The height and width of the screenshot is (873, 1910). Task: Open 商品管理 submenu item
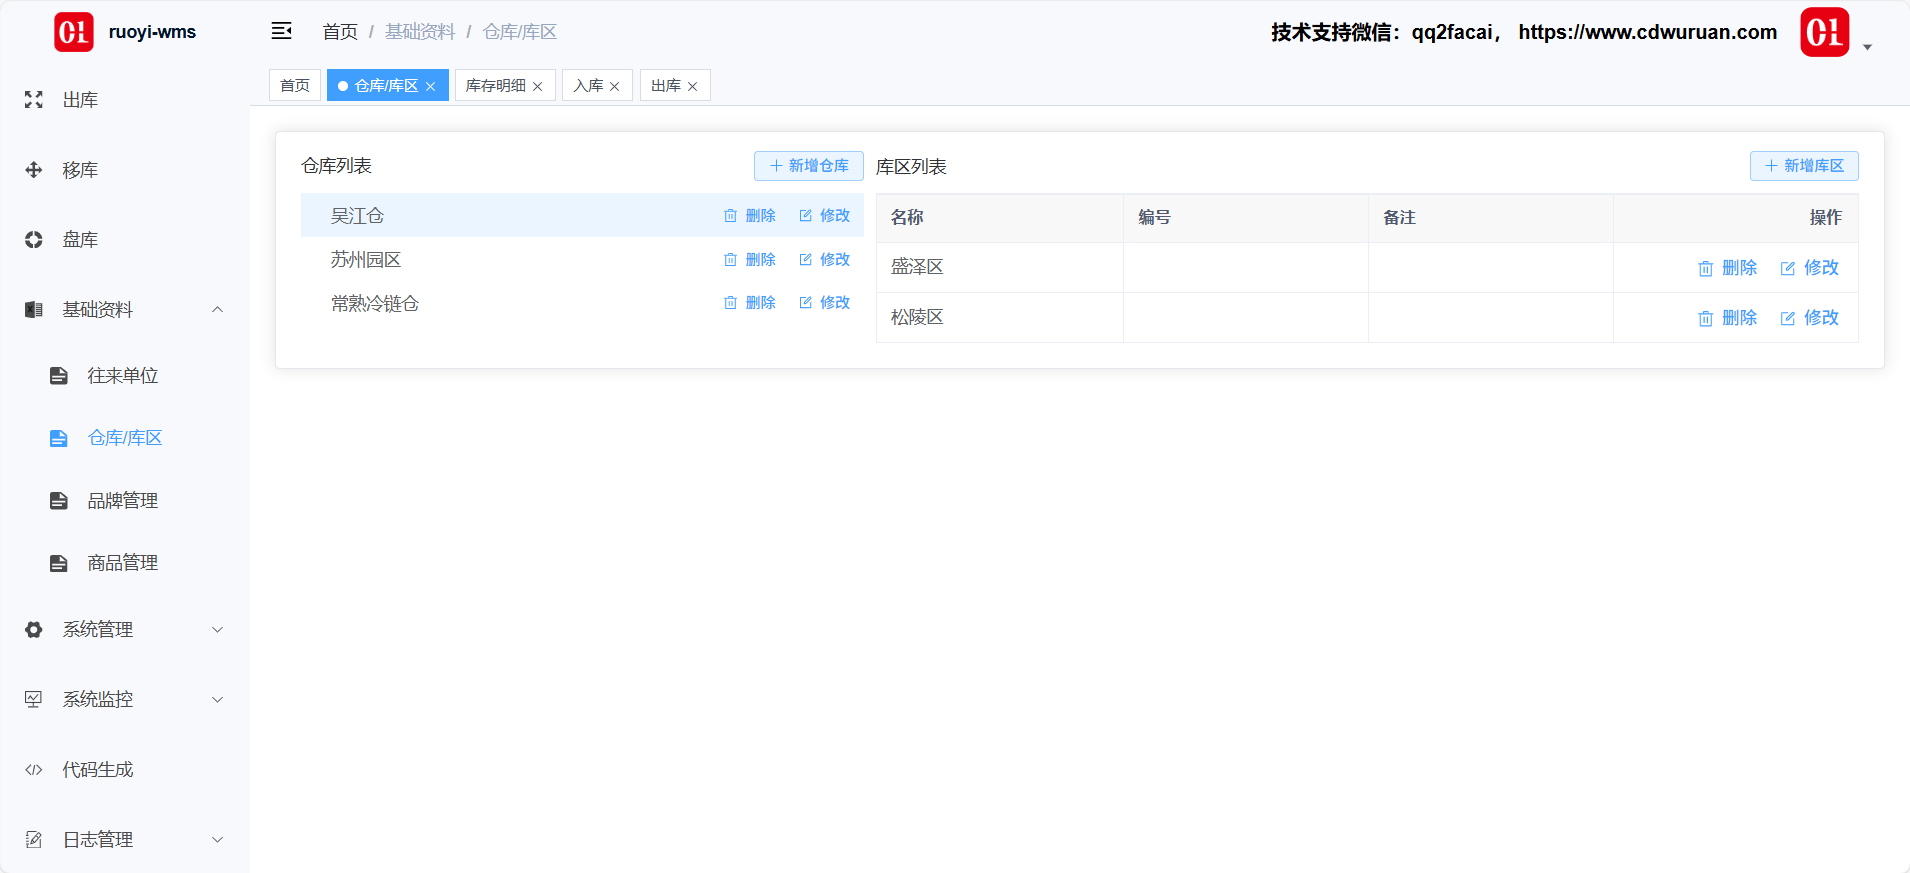(x=125, y=563)
